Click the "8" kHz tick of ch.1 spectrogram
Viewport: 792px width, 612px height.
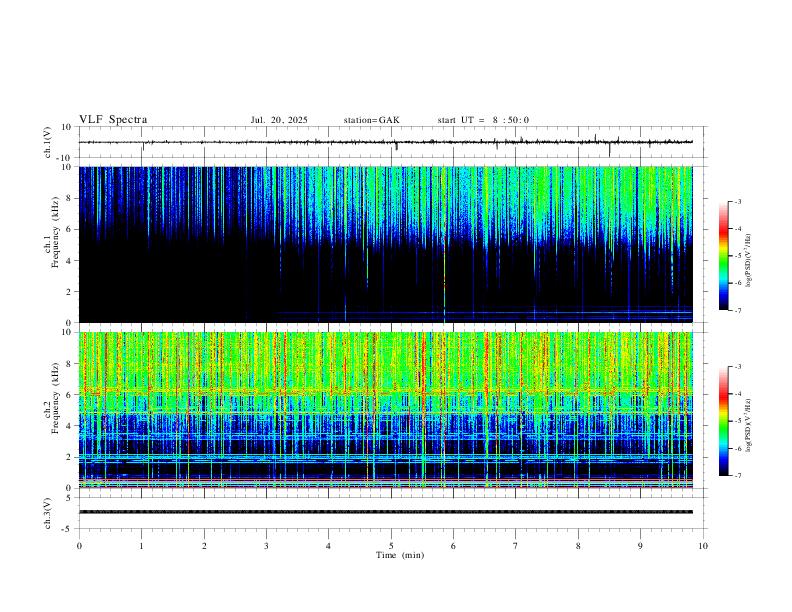click(69, 198)
